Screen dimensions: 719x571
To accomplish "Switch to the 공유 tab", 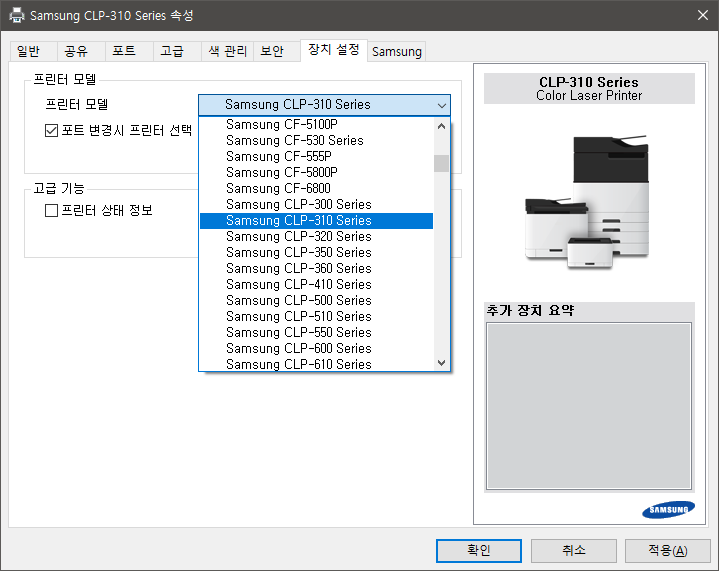I will coord(81,51).
